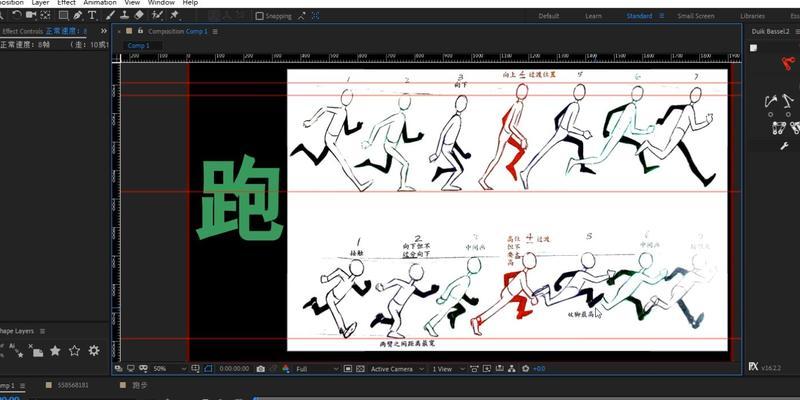
Task: Select the Rectangle shape tool
Action: (x=63, y=15)
